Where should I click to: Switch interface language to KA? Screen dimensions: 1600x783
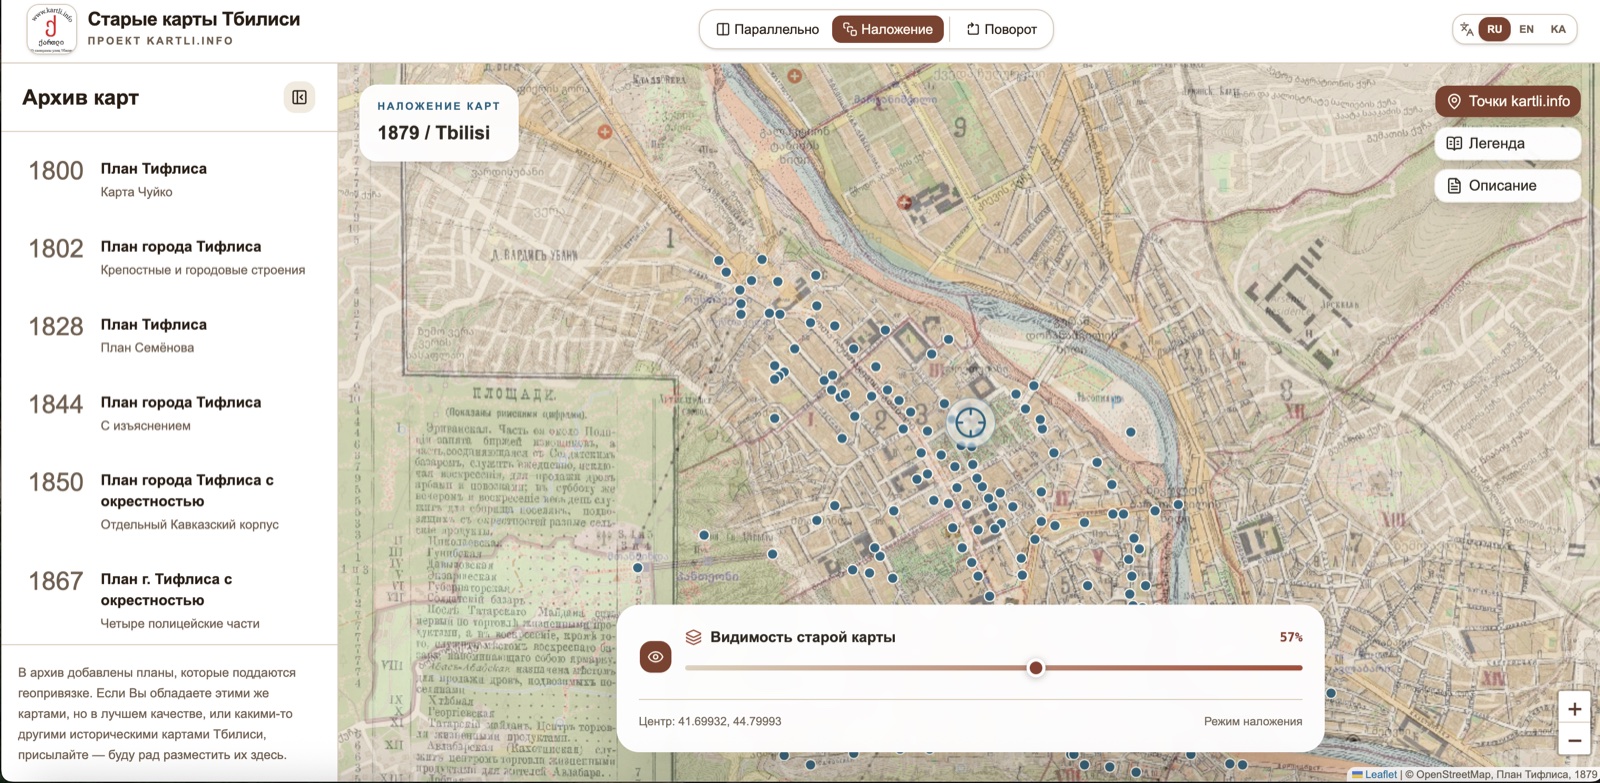(1558, 29)
